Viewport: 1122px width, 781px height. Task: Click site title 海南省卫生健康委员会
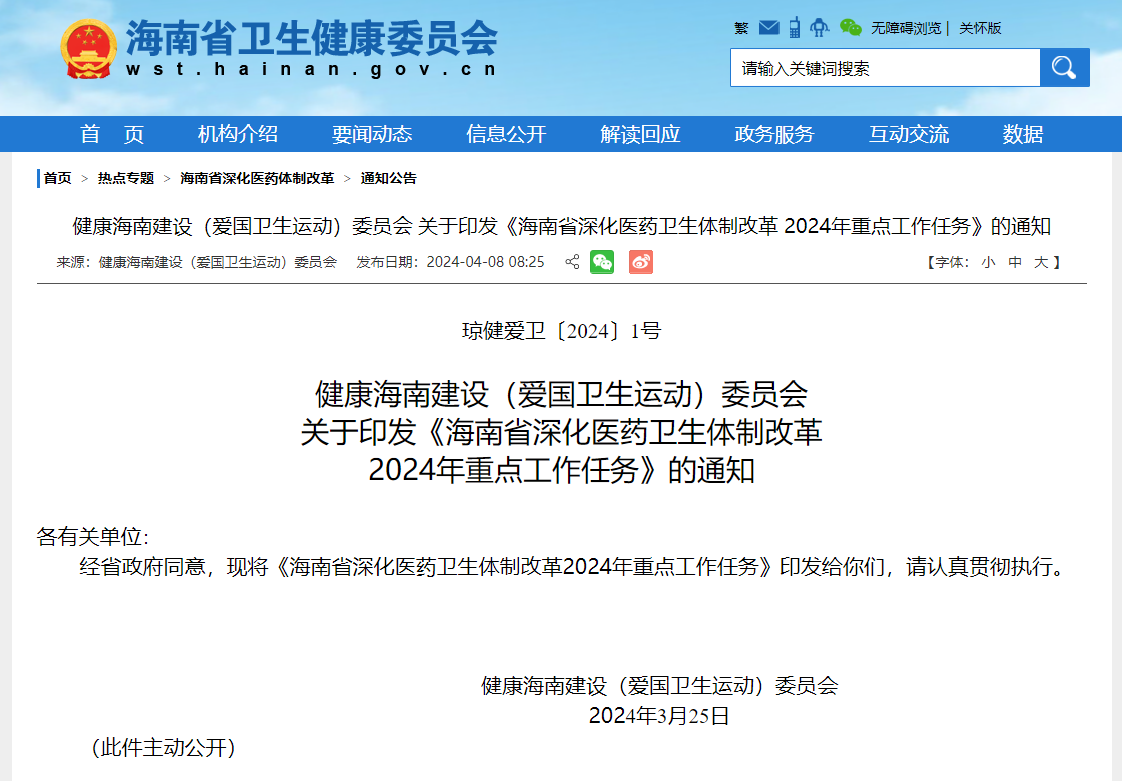coord(311,38)
